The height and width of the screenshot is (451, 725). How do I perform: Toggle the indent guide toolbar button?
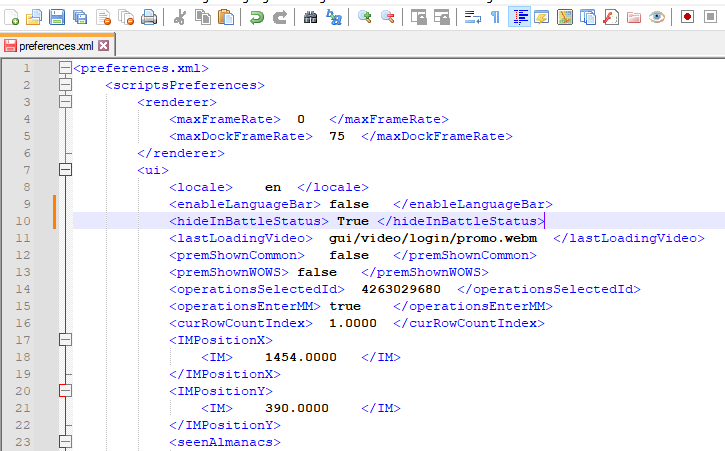click(520, 17)
